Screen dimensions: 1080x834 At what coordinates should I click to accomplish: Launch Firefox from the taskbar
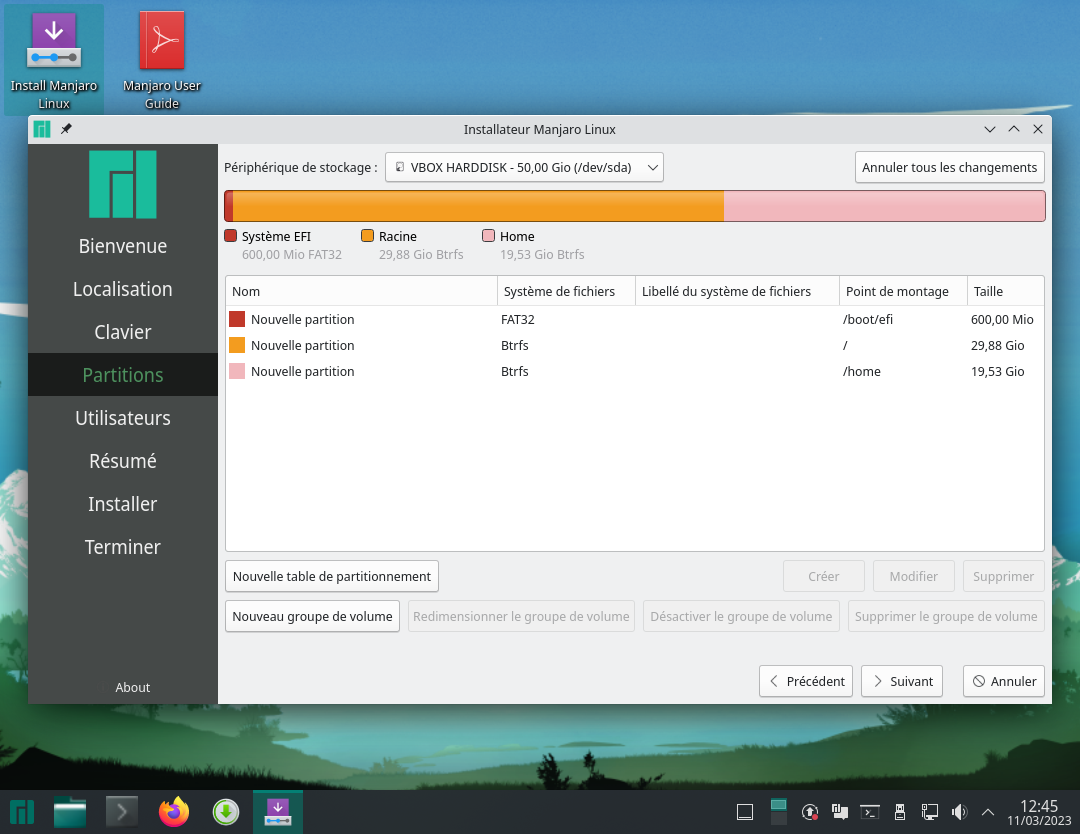(174, 812)
